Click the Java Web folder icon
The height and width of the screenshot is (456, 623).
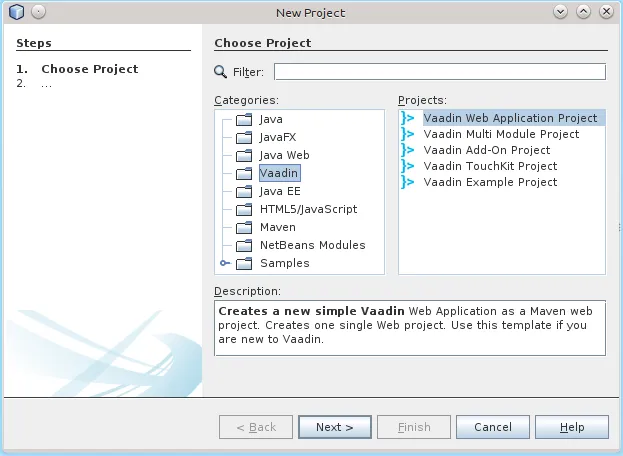pos(244,155)
